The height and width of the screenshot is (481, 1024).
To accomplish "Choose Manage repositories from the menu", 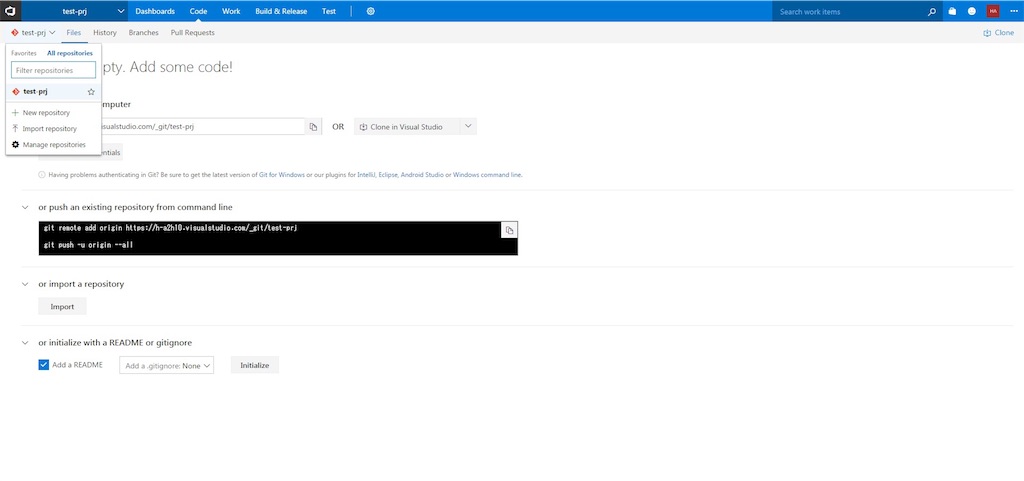I will [x=54, y=145].
